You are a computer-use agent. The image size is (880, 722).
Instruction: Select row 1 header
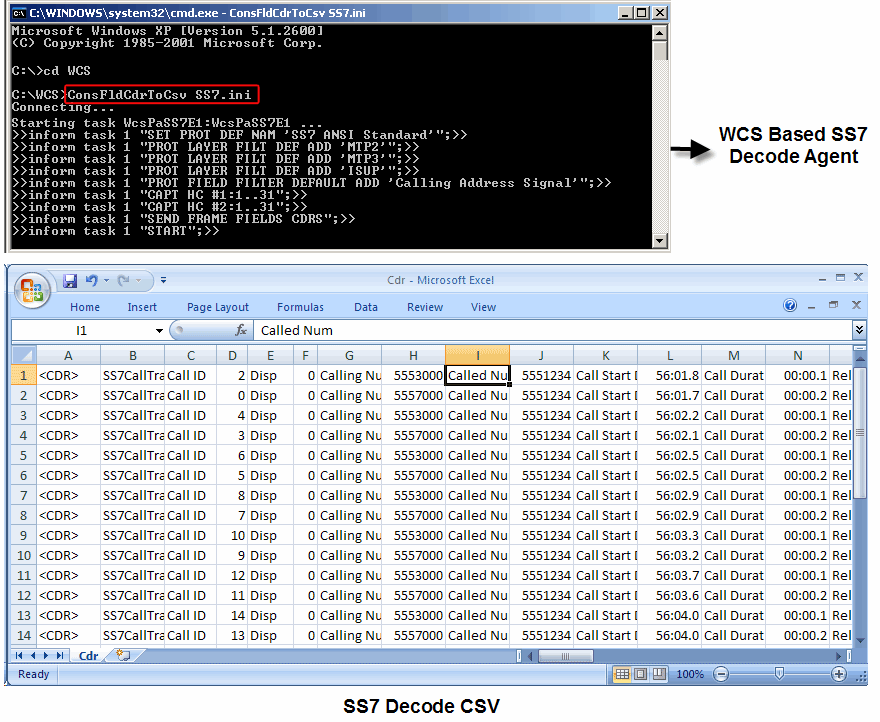click(24, 375)
